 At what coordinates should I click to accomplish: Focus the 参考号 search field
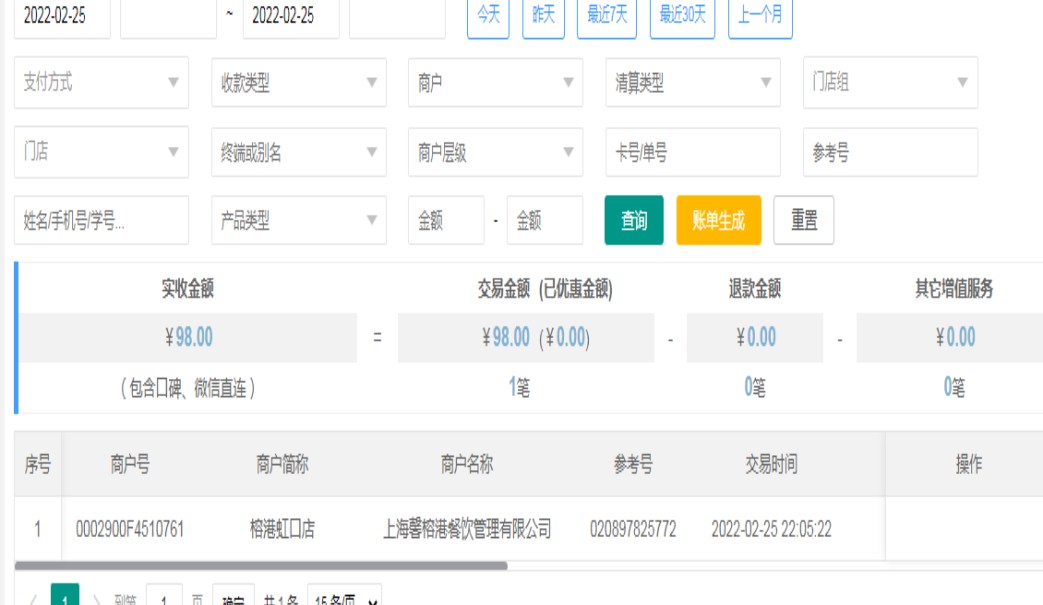[x=889, y=153]
